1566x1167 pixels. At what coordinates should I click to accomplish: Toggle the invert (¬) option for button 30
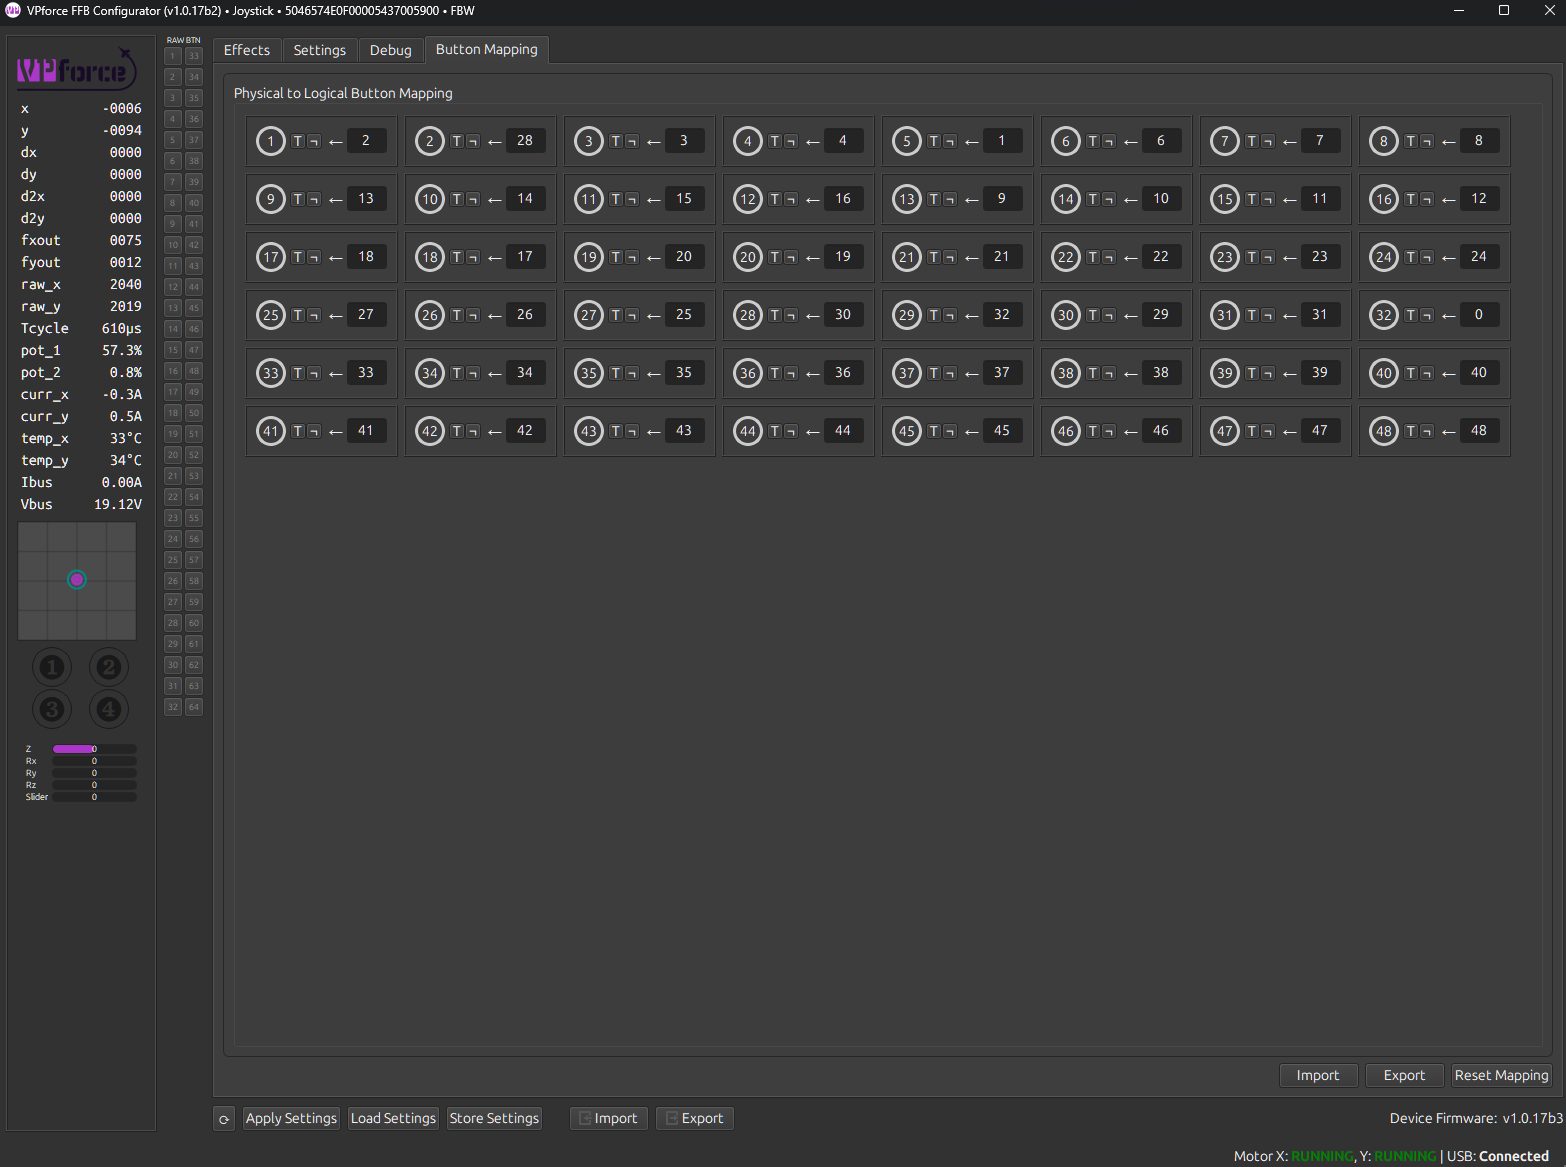(1109, 315)
